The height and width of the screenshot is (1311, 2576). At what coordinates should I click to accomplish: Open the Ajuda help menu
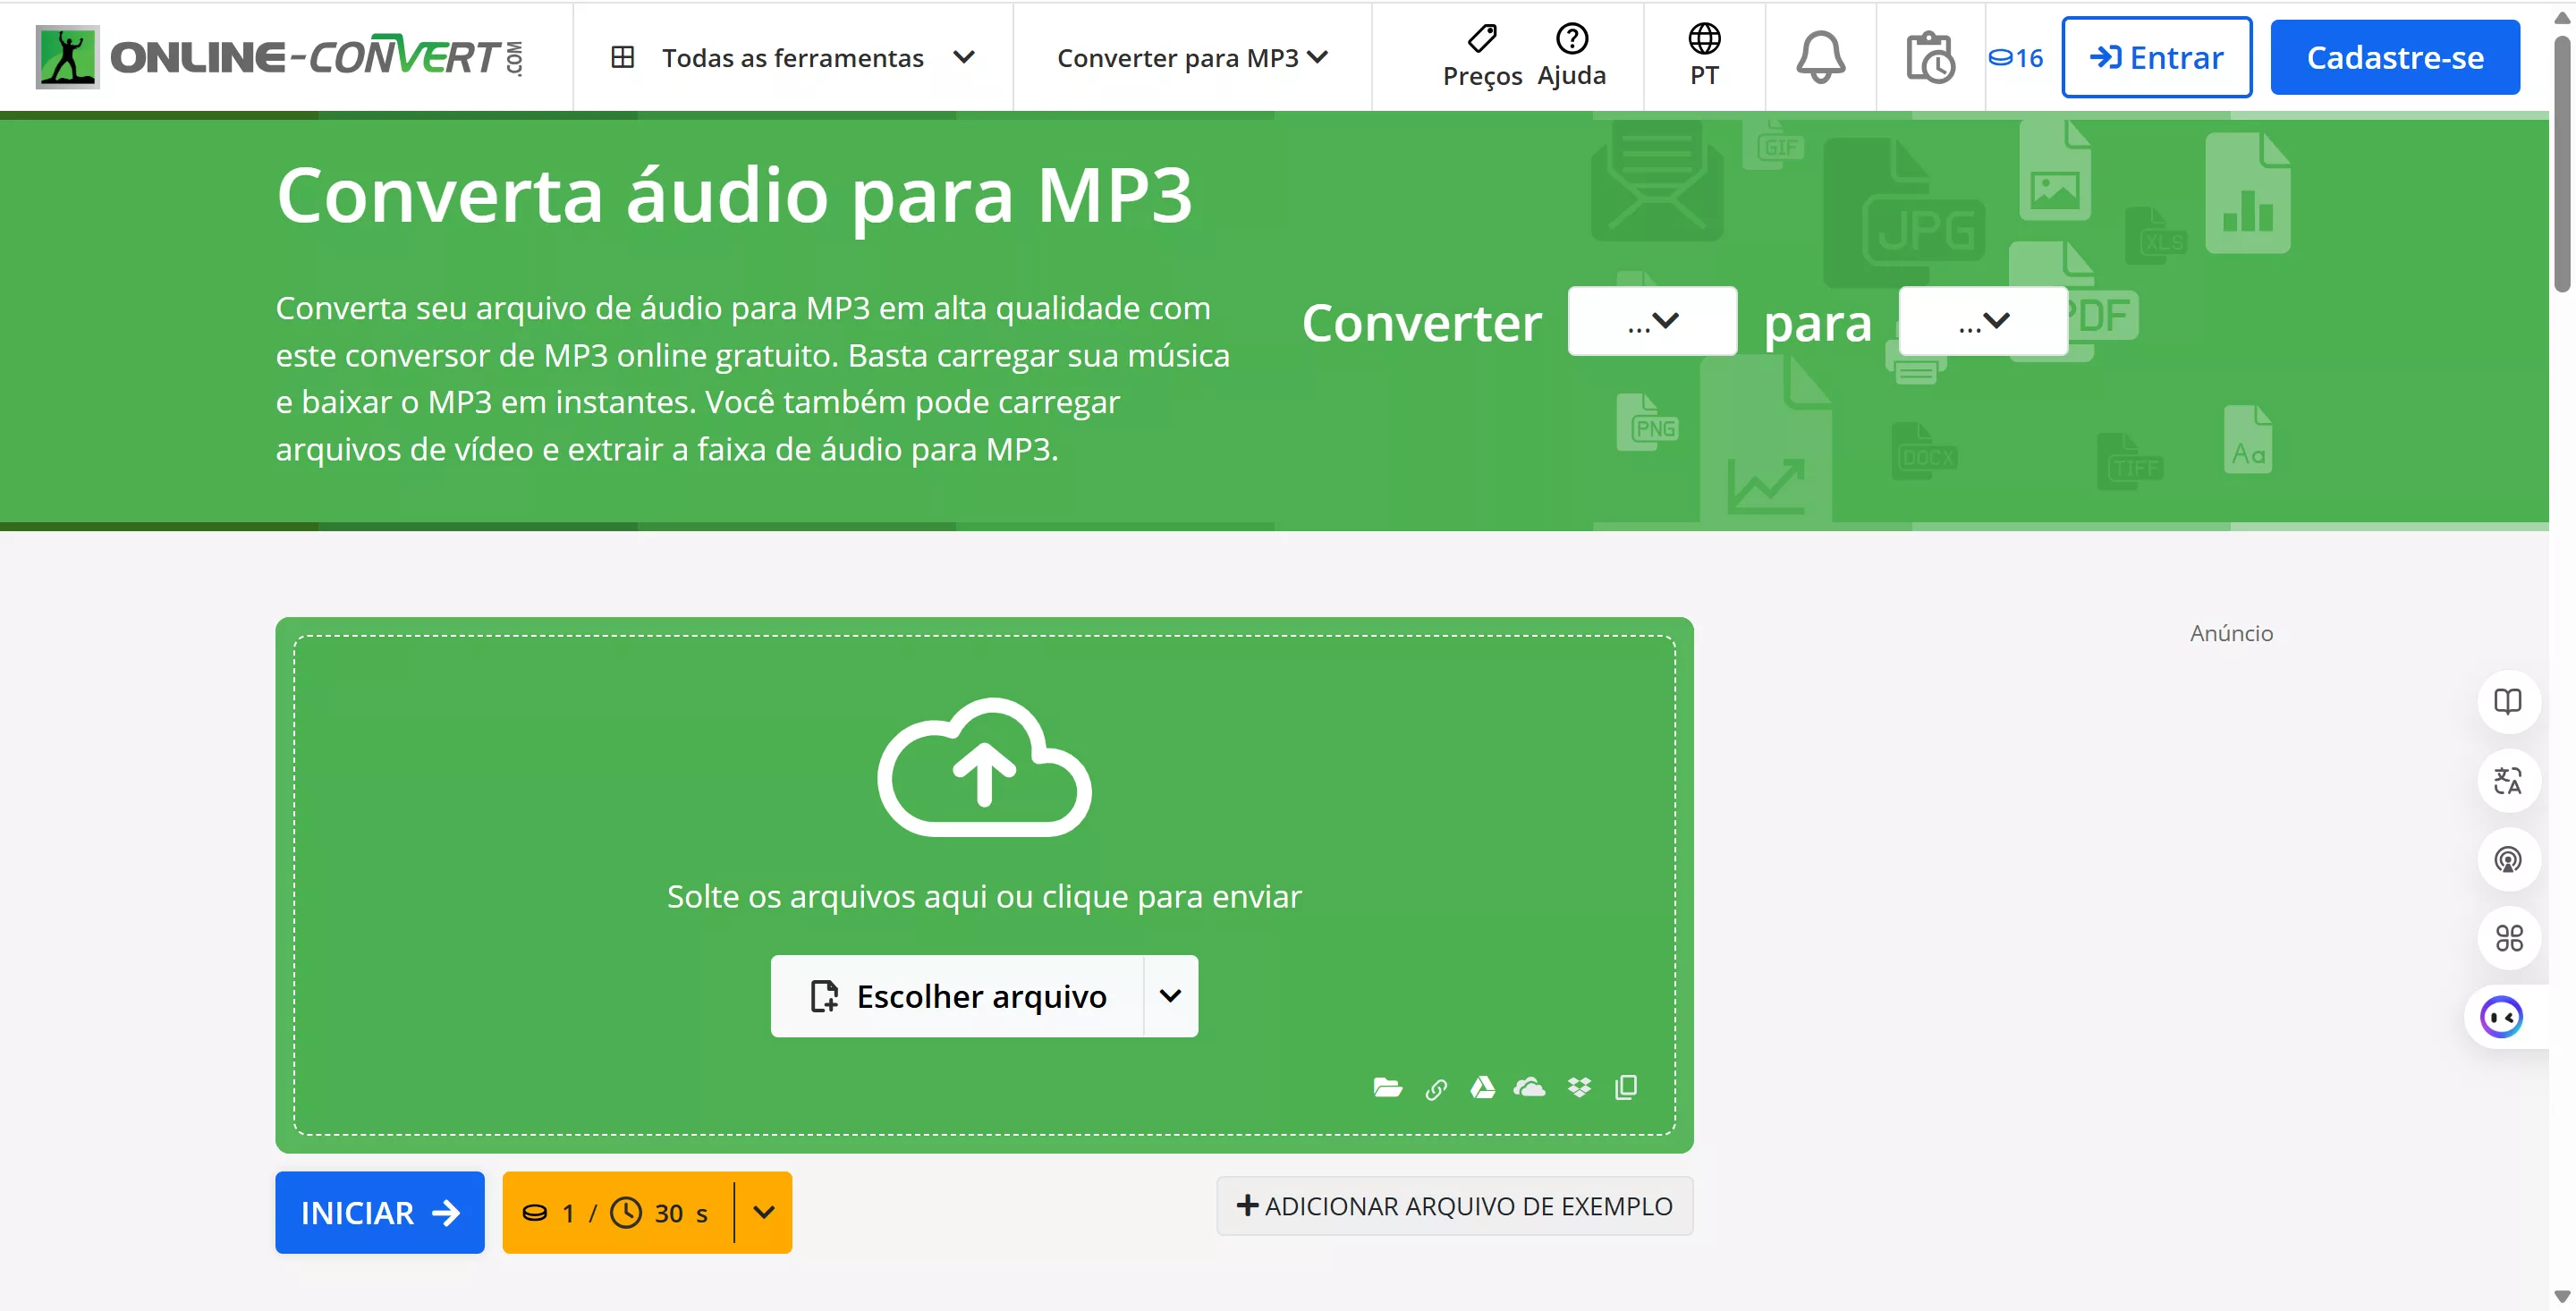point(1572,55)
